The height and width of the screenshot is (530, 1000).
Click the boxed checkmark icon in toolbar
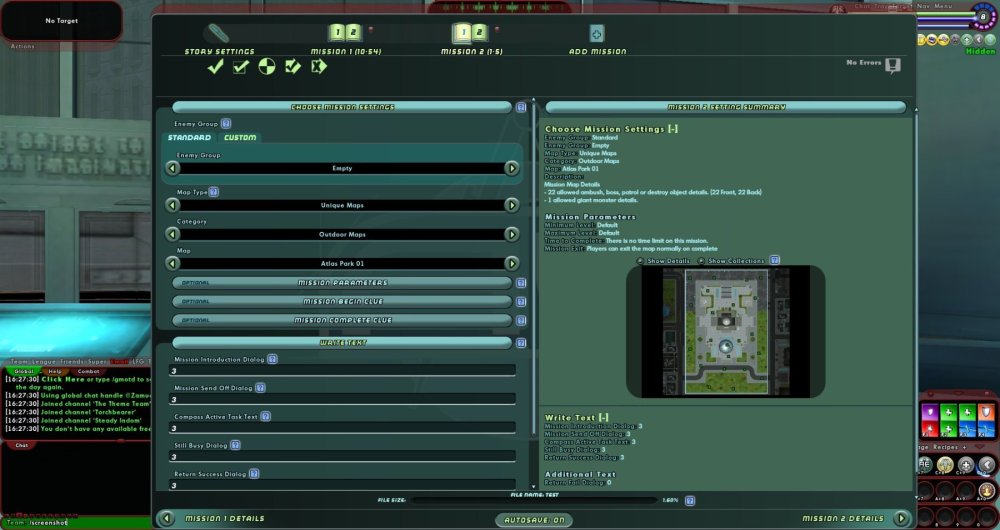click(240, 66)
